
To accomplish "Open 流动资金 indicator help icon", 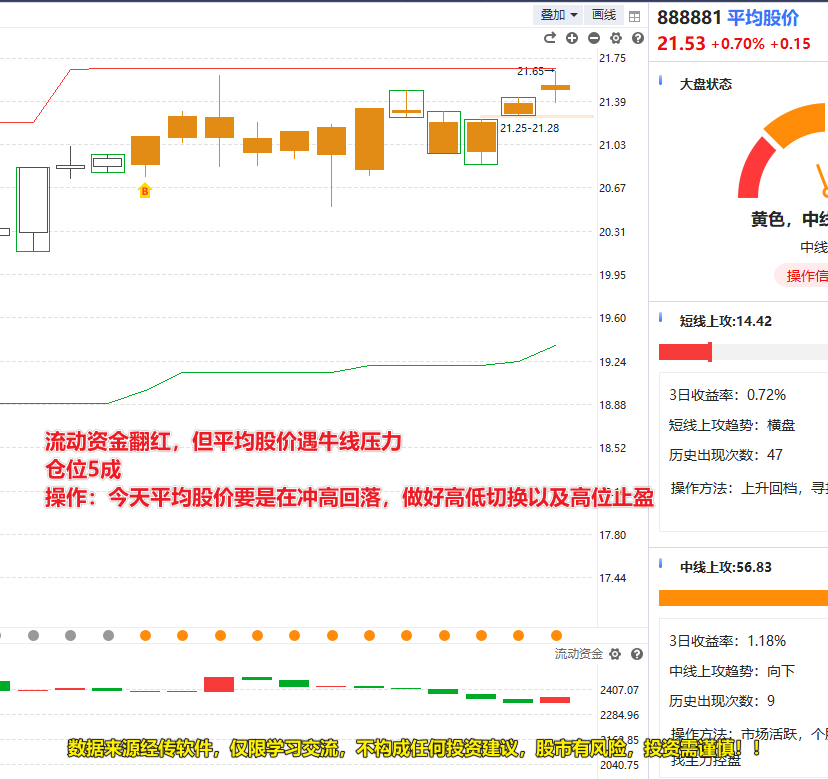I will (x=637, y=654).
